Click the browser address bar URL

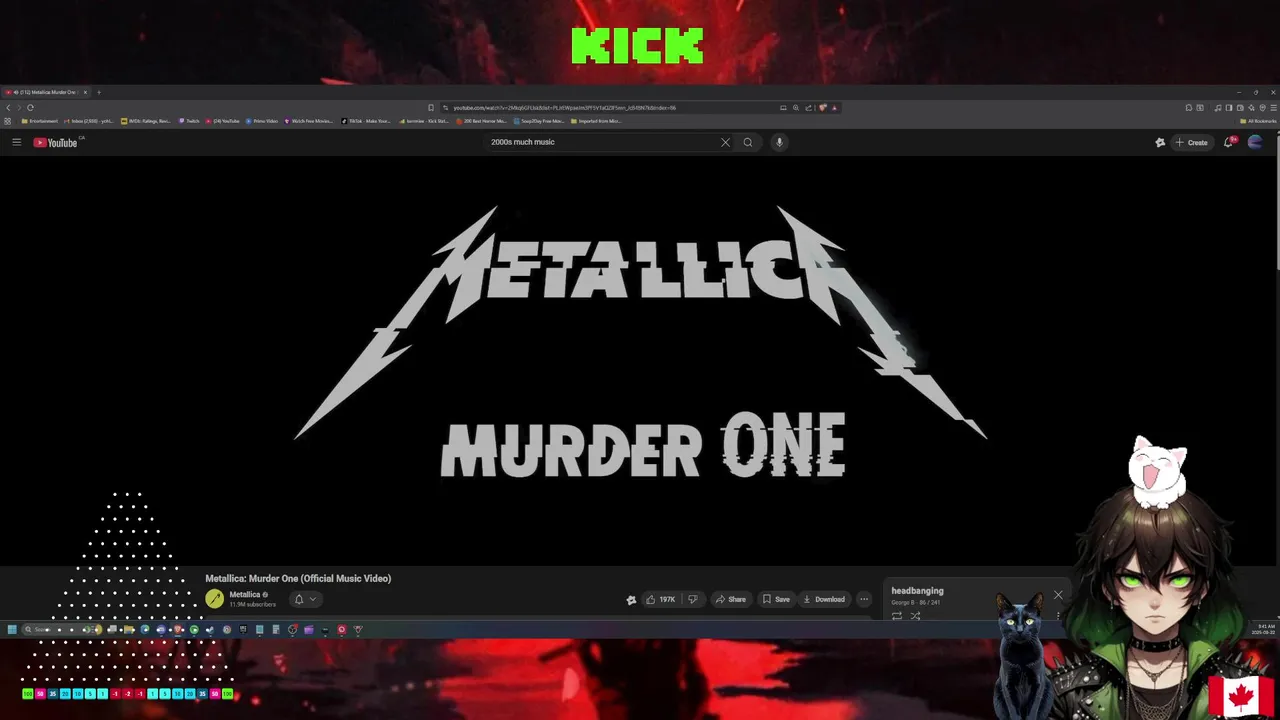[x=564, y=108]
